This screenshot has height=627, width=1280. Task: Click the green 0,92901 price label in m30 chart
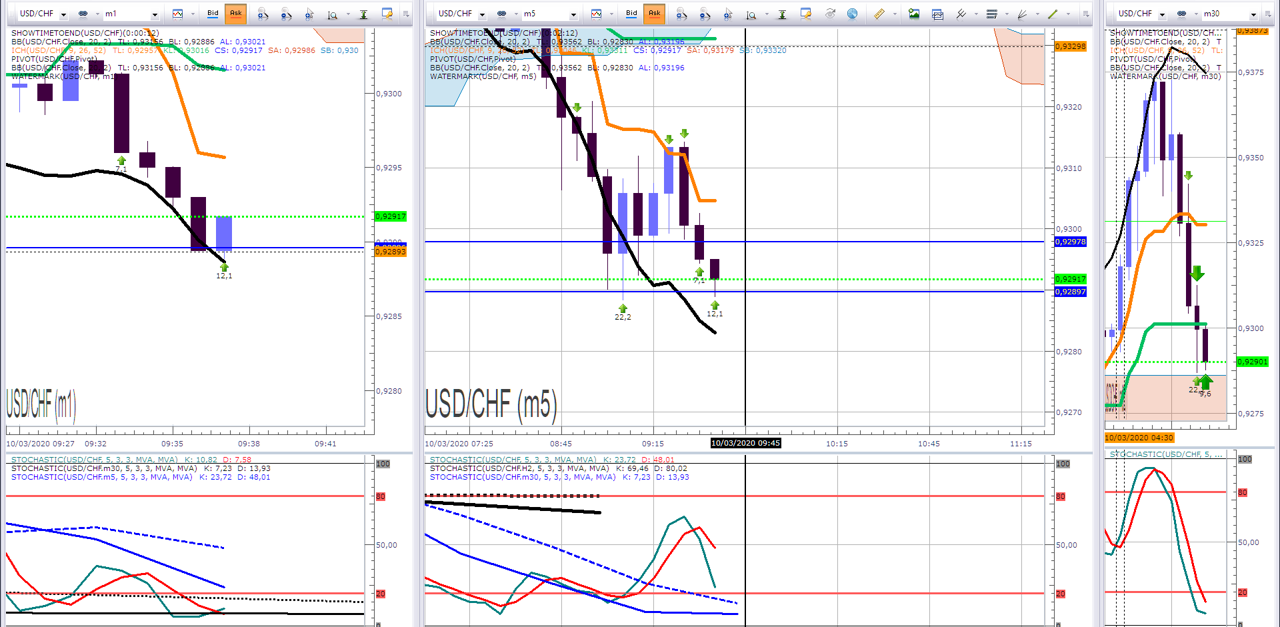coord(1251,362)
